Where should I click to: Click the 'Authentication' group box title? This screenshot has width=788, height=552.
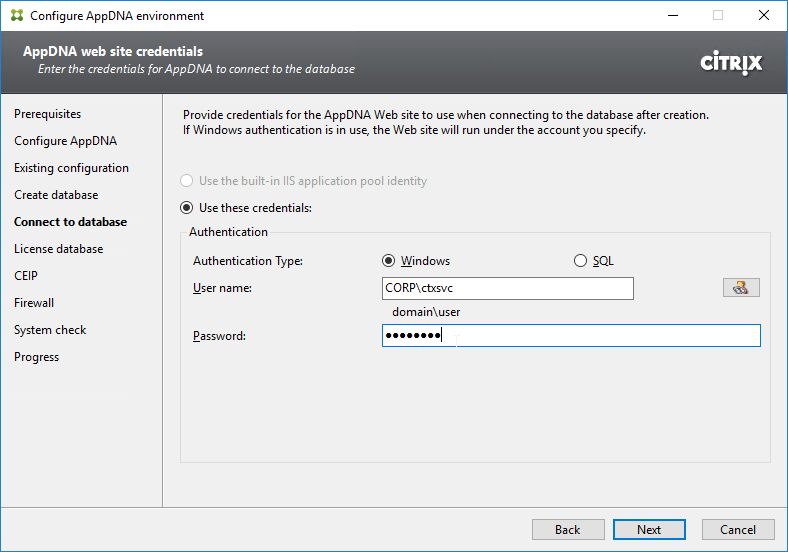point(228,232)
